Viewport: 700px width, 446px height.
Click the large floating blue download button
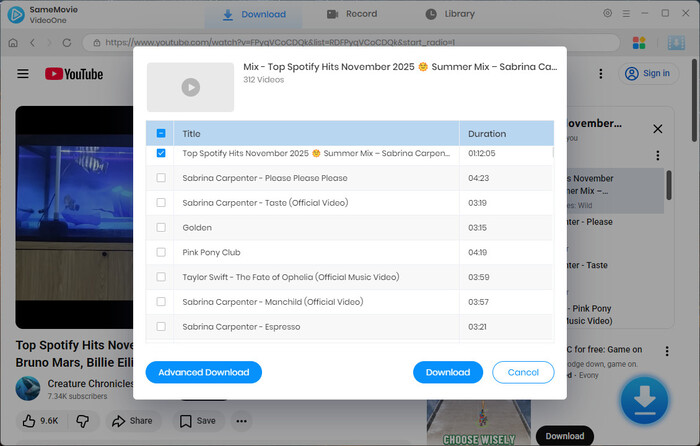(x=644, y=400)
